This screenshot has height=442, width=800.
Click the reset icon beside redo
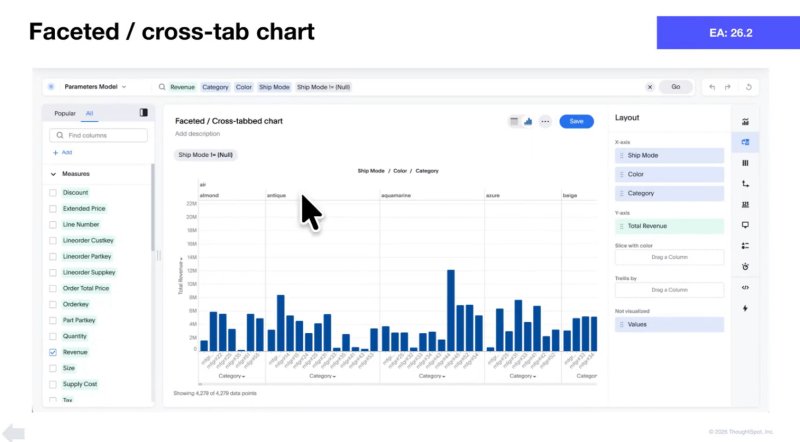749,87
